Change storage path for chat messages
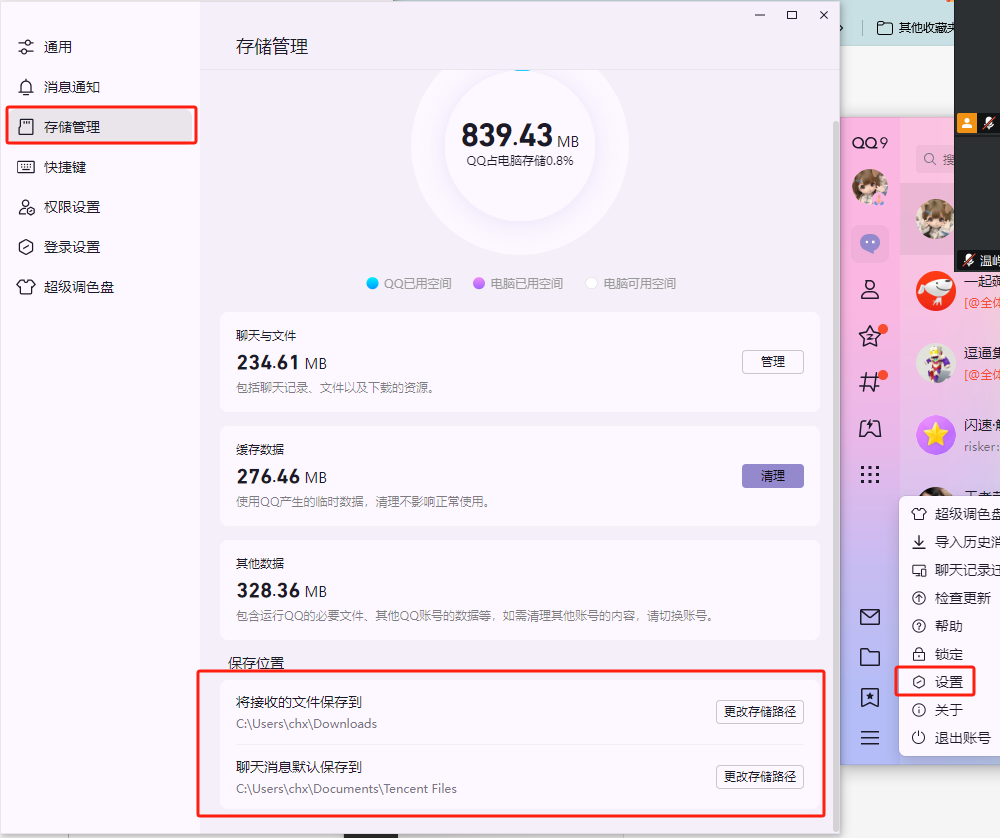The width and height of the screenshot is (1000, 838). pyautogui.click(x=760, y=777)
